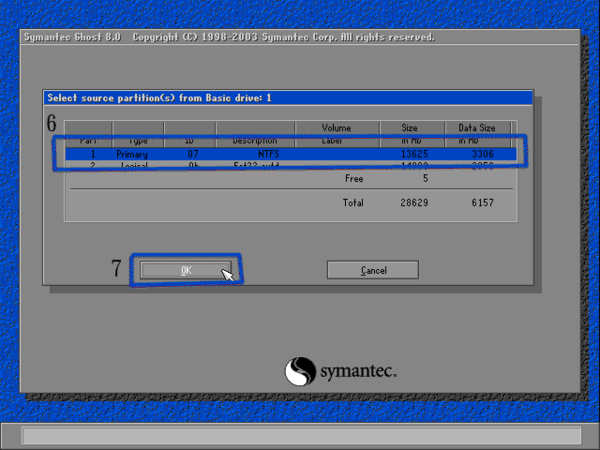Screen dimensions: 600x450
Task: Click the NTFS description cell
Action: point(269,154)
